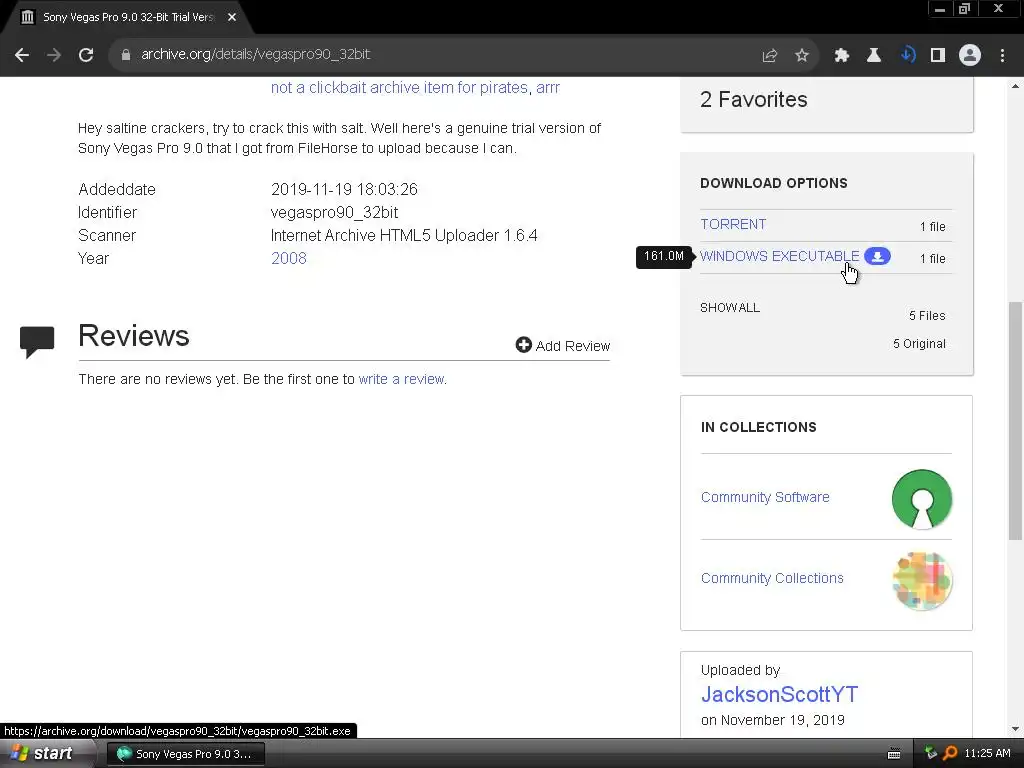Close the Sony Vegas Pro browser tab
The image size is (1024, 768).
[x=232, y=17]
